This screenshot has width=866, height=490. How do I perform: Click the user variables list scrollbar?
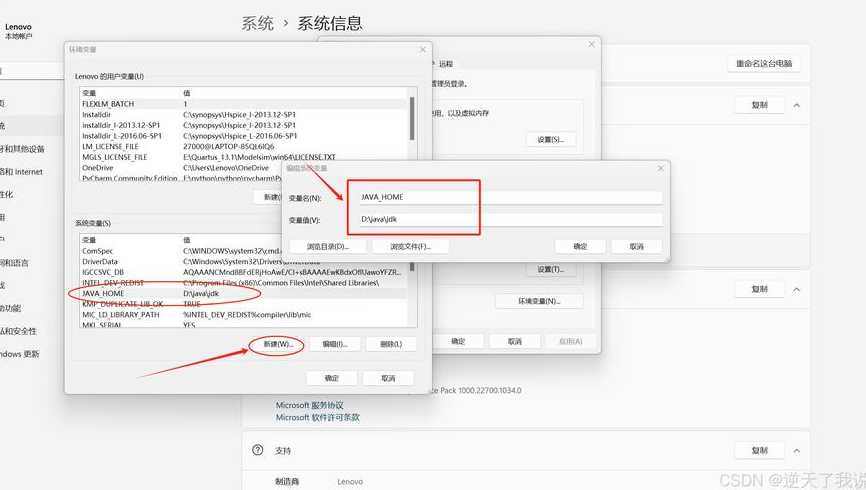412,119
